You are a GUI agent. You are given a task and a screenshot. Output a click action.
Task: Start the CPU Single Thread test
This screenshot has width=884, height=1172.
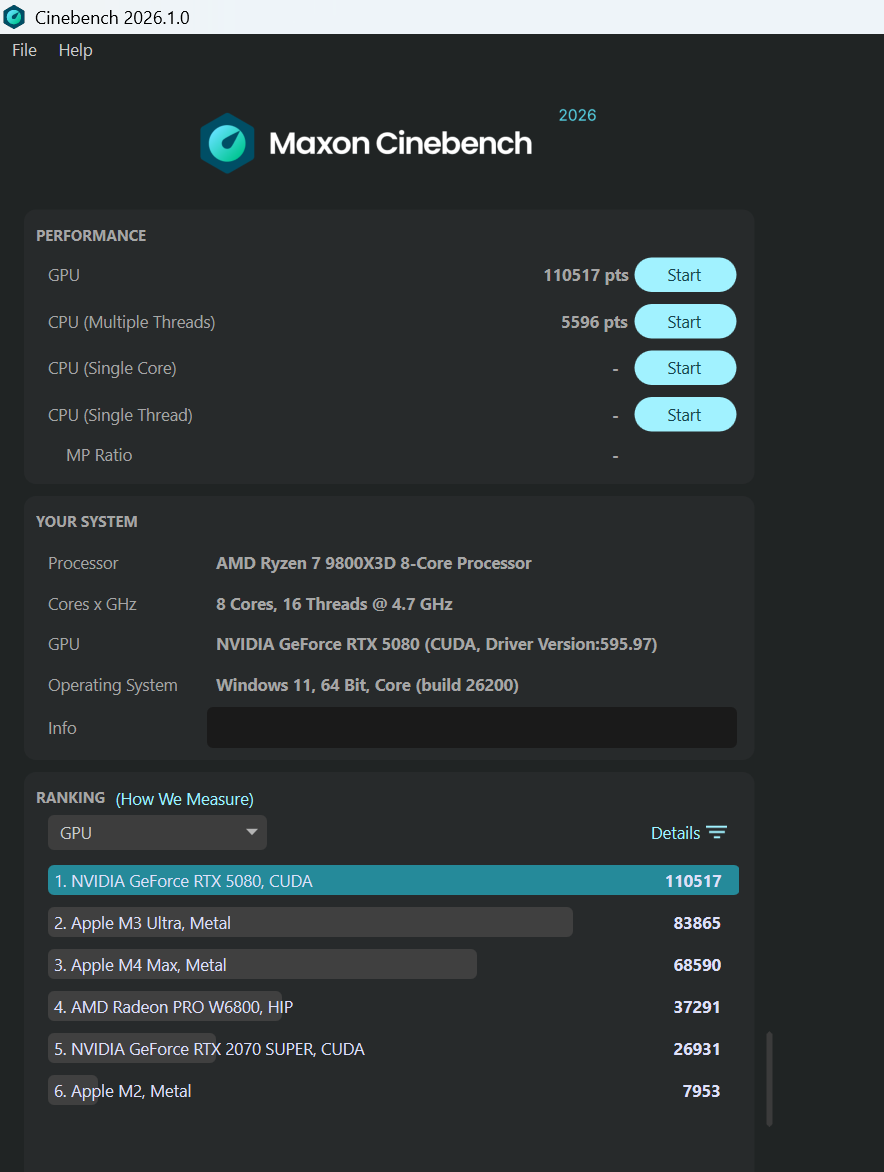click(685, 415)
